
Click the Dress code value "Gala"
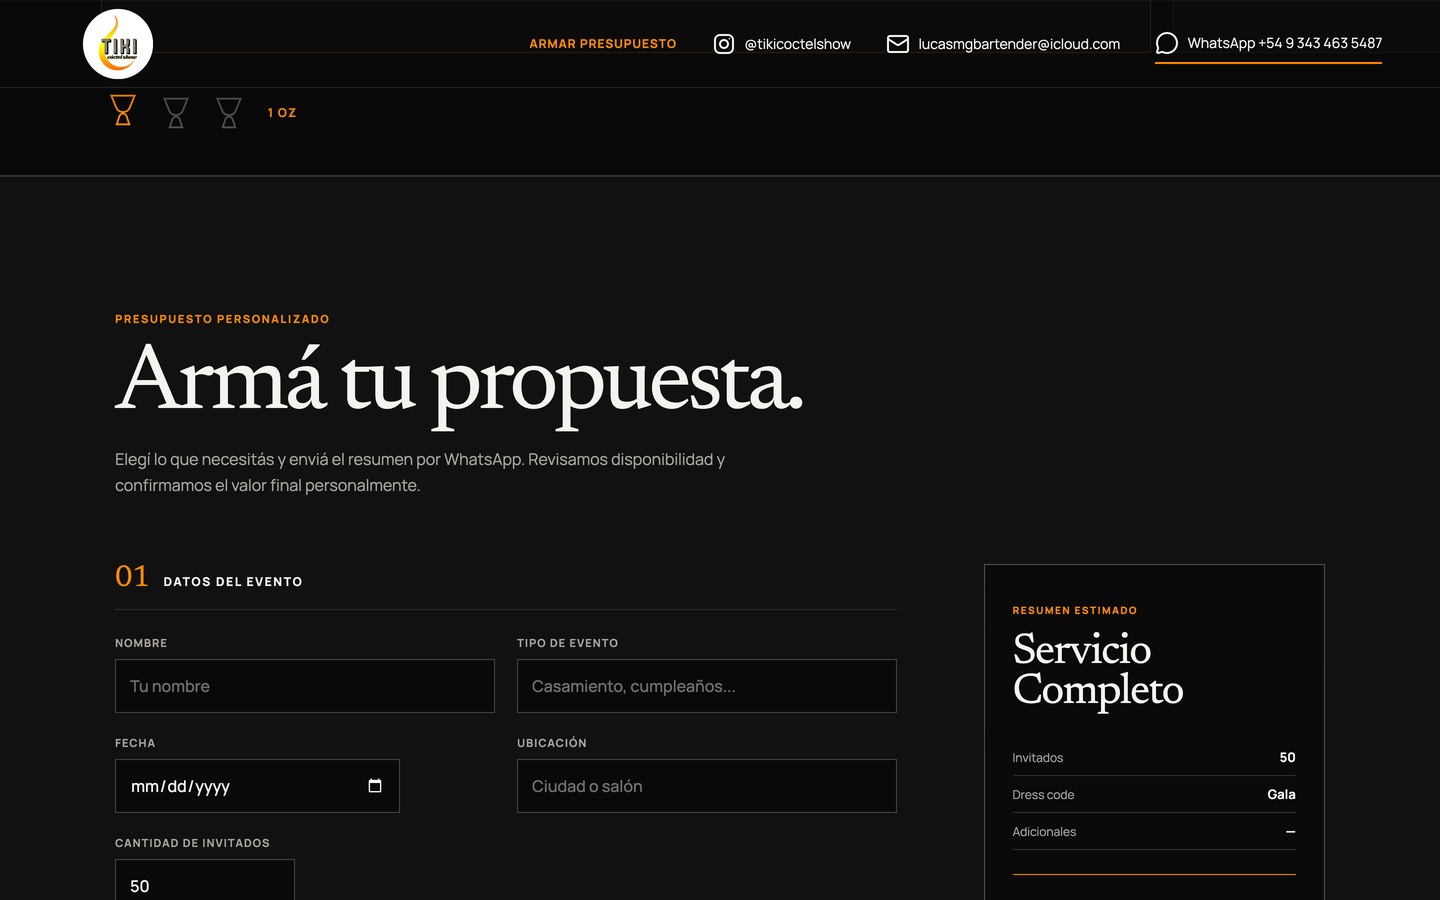point(1281,795)
